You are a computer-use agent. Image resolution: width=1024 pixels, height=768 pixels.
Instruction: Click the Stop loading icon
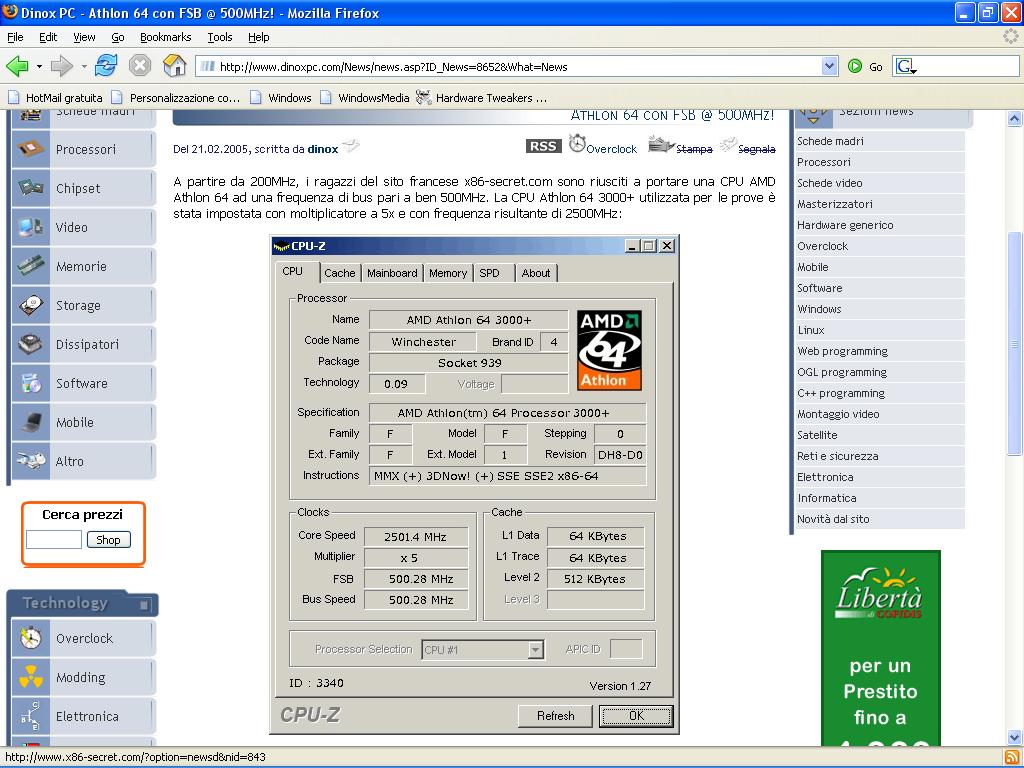(x=140, y=66)
